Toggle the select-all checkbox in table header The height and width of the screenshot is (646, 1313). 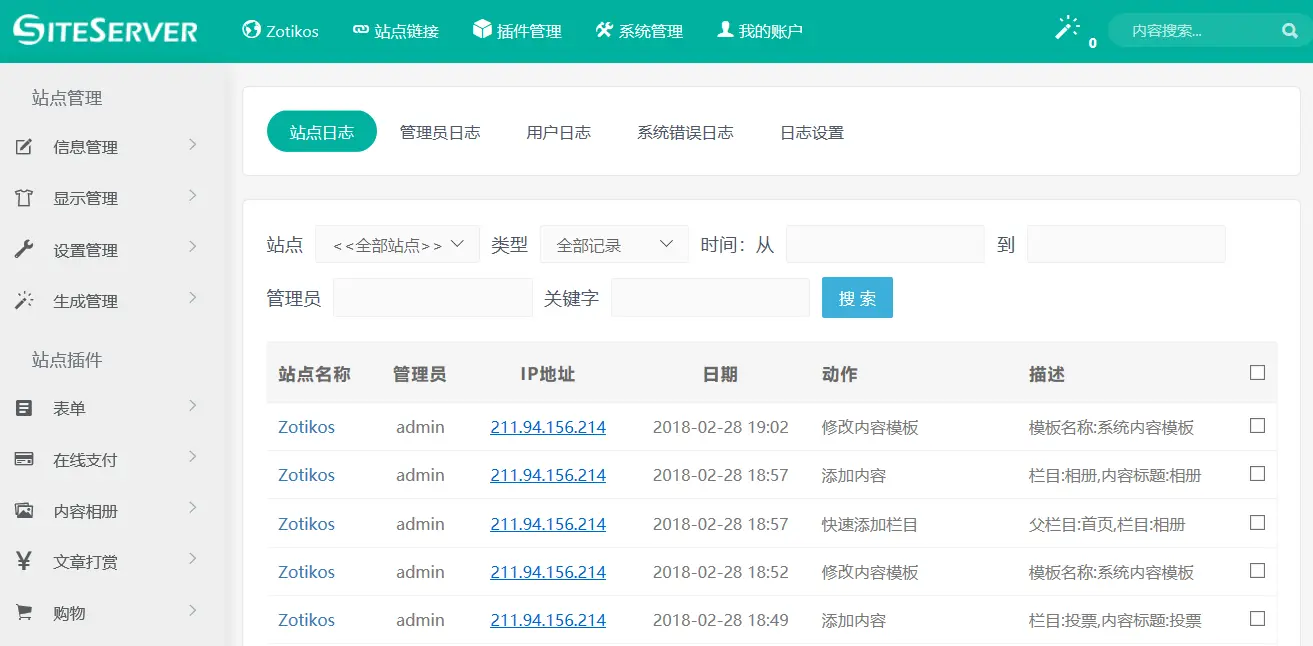pos(1257,372)
